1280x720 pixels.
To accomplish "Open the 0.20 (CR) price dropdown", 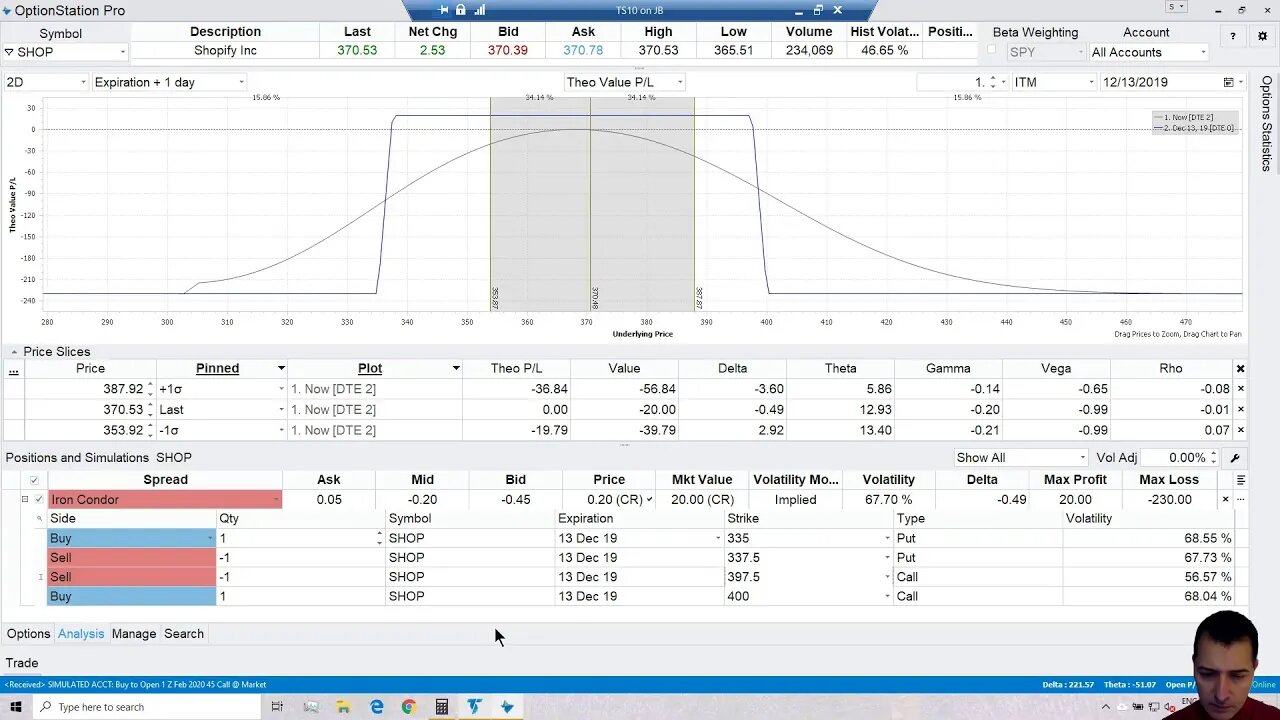I will pyautogui.click(x=650, y=499).
